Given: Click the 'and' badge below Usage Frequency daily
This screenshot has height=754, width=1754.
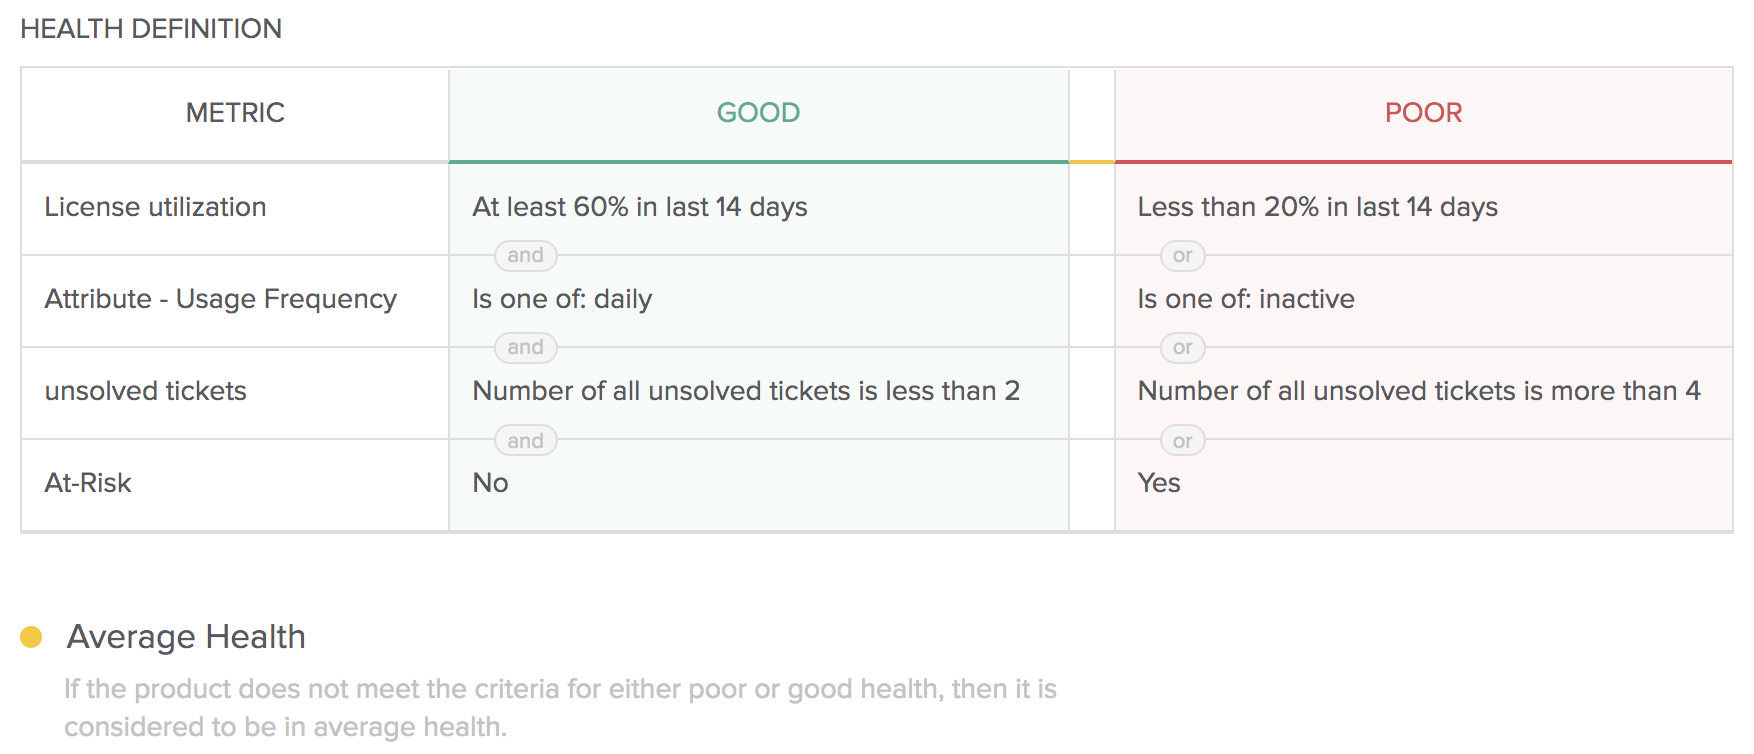Looking at the screenshot, I should click(x=525, y=347).
